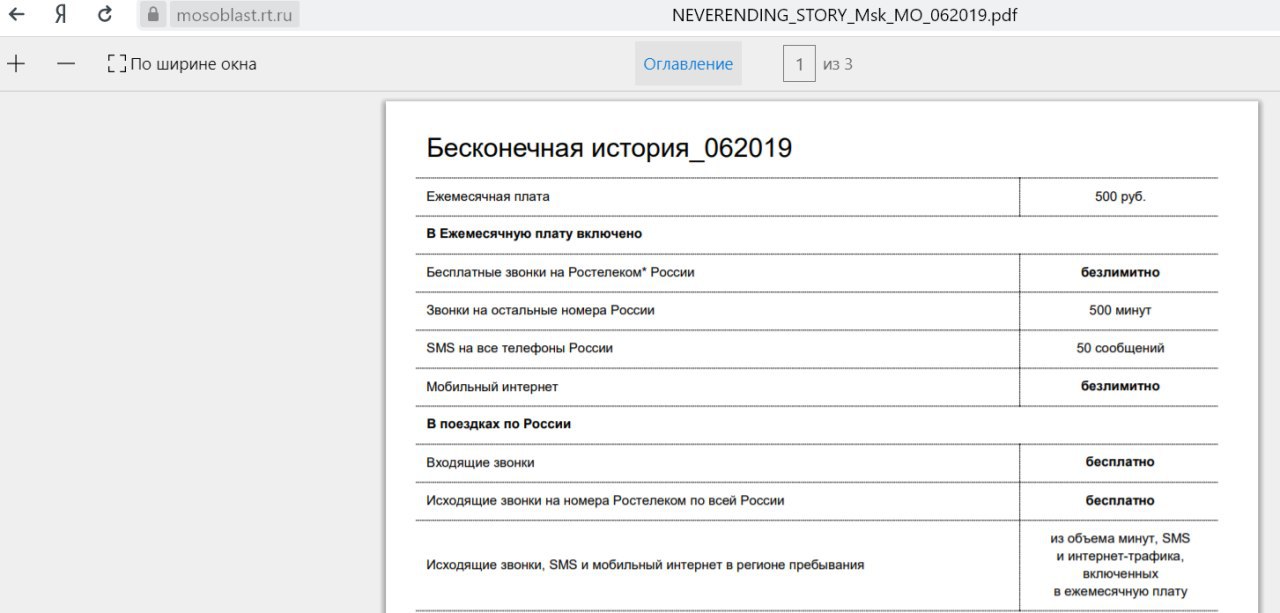Click the 500 руб. value

click(x=1120, y=197)
